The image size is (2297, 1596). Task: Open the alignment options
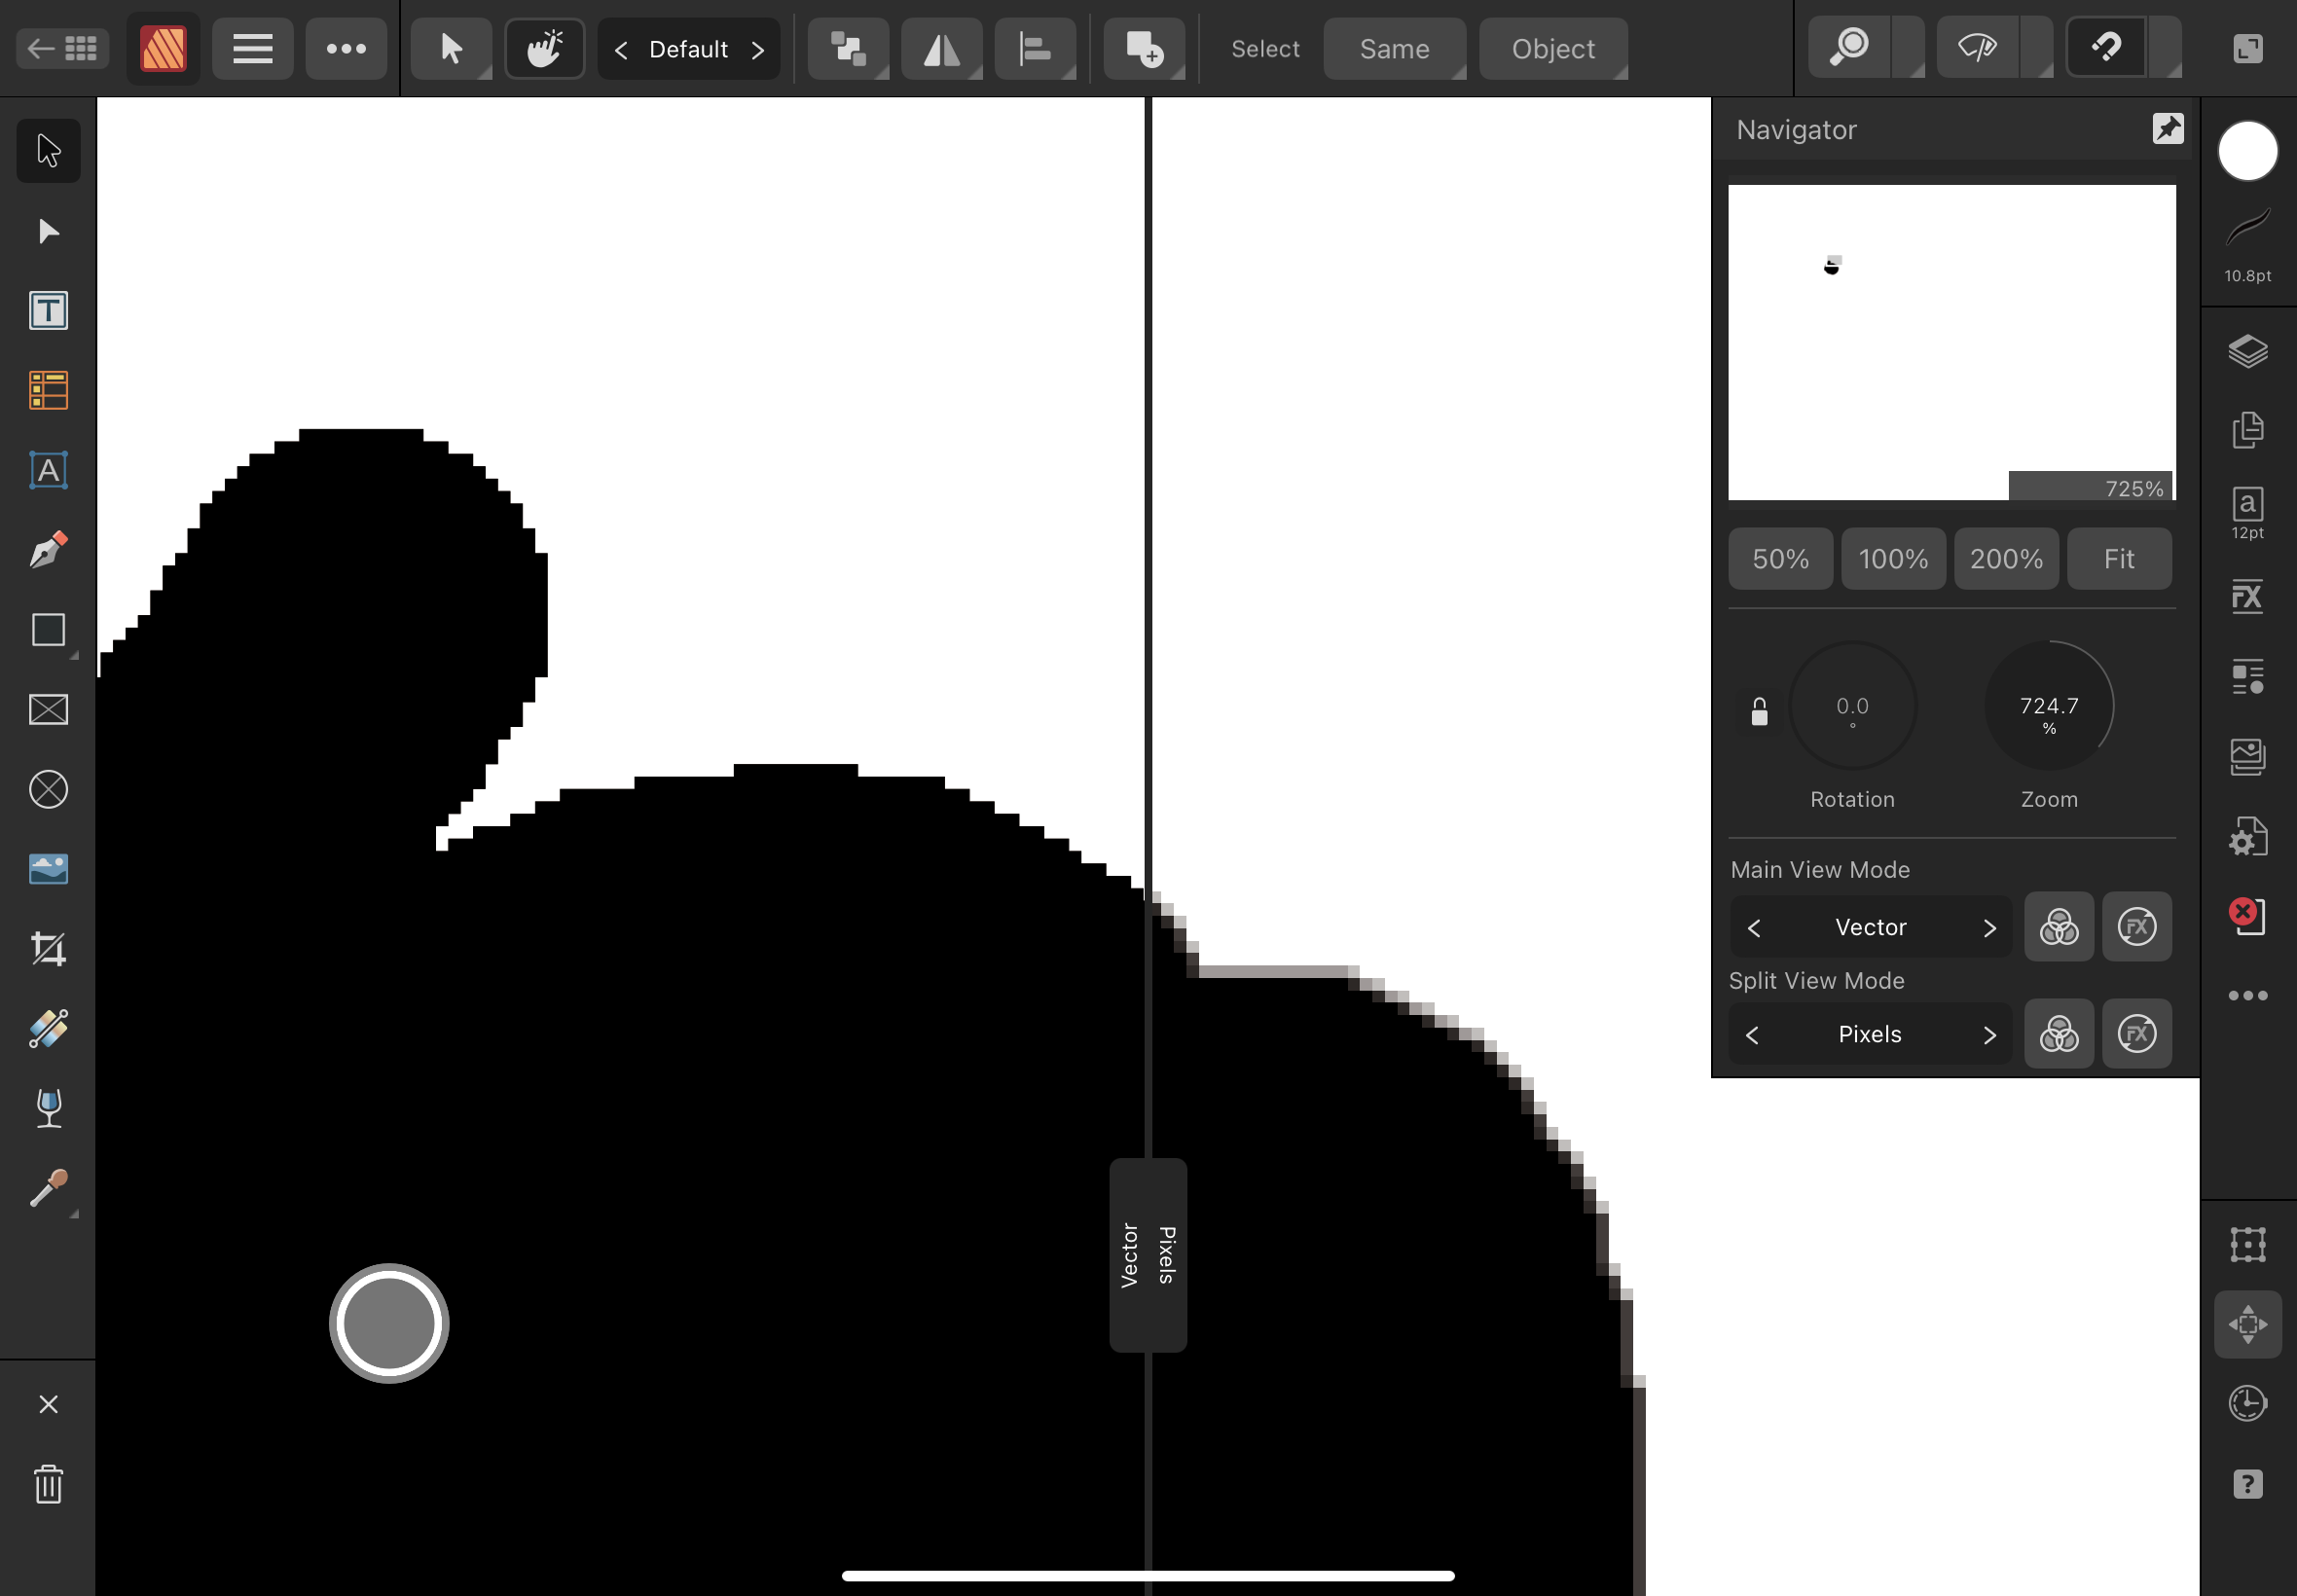[x=1035, y=48]
